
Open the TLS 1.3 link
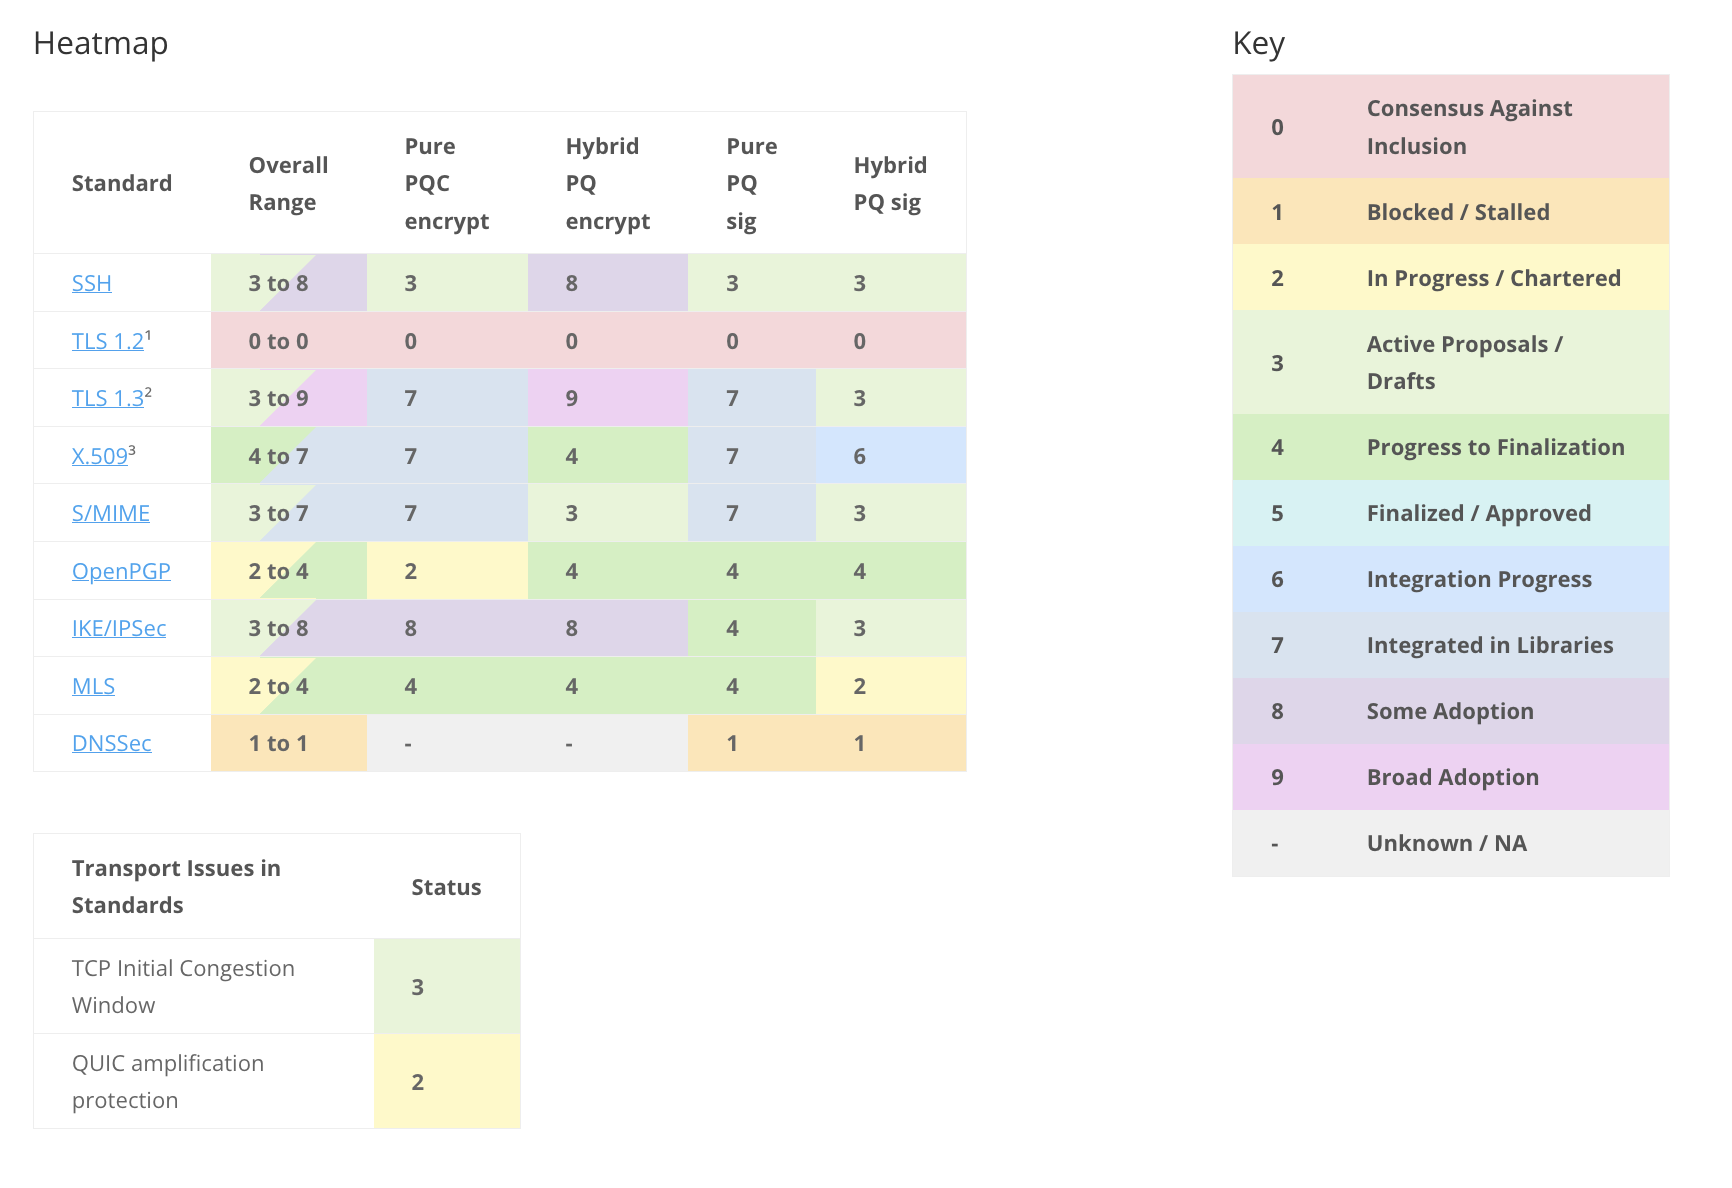pos(107,398)
